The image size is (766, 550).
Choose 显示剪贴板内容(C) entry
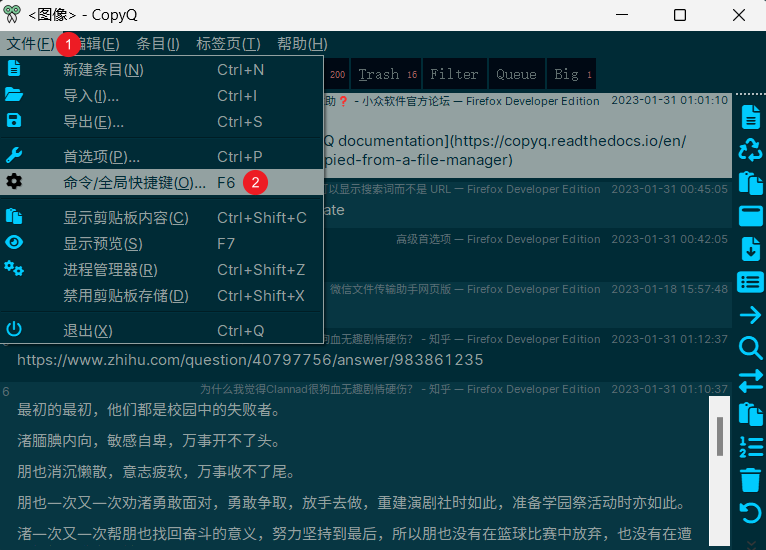point(162,217)
